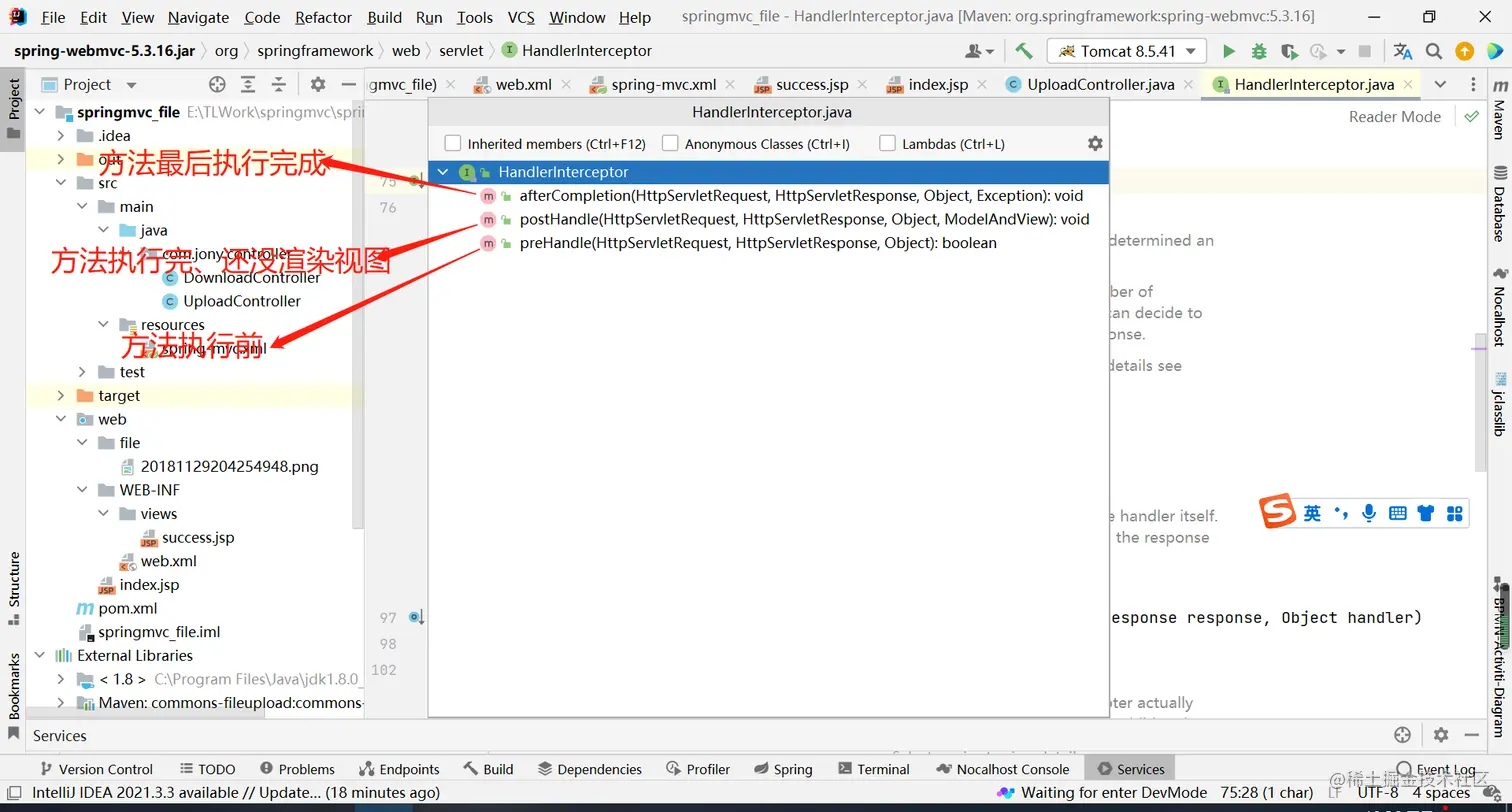Screen dimensions: 1512x812
Task: Enable Anonymous Classes checkbox
Action: pos(670,144)
